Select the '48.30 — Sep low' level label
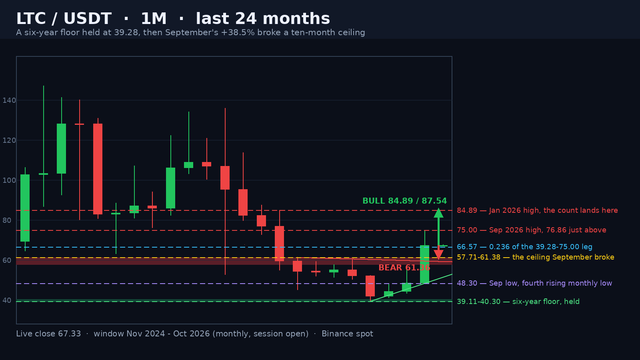 tap(534, 283)
